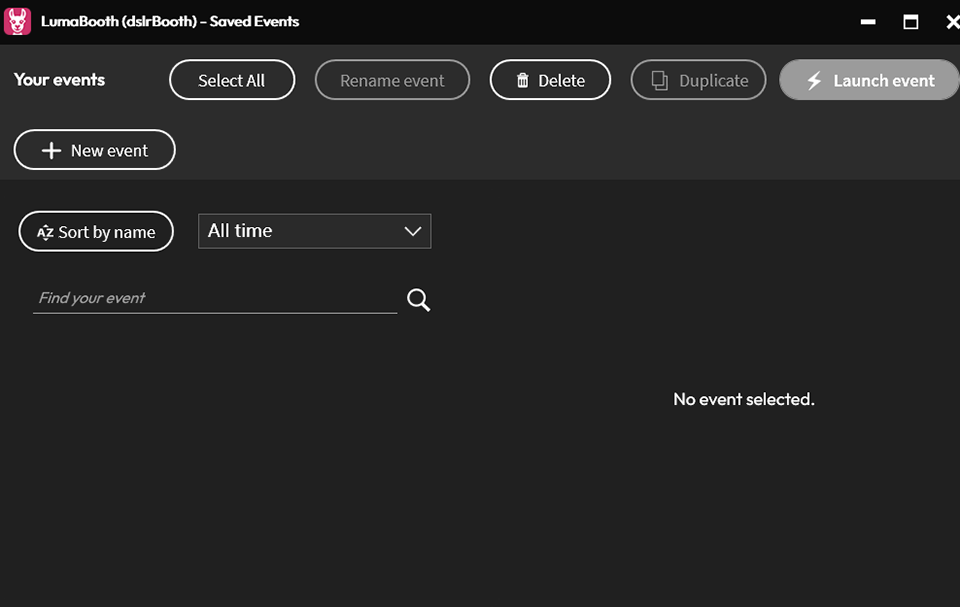Focus the Find your event field
Viewport: 960px width, 607px height.
point(215,298)
